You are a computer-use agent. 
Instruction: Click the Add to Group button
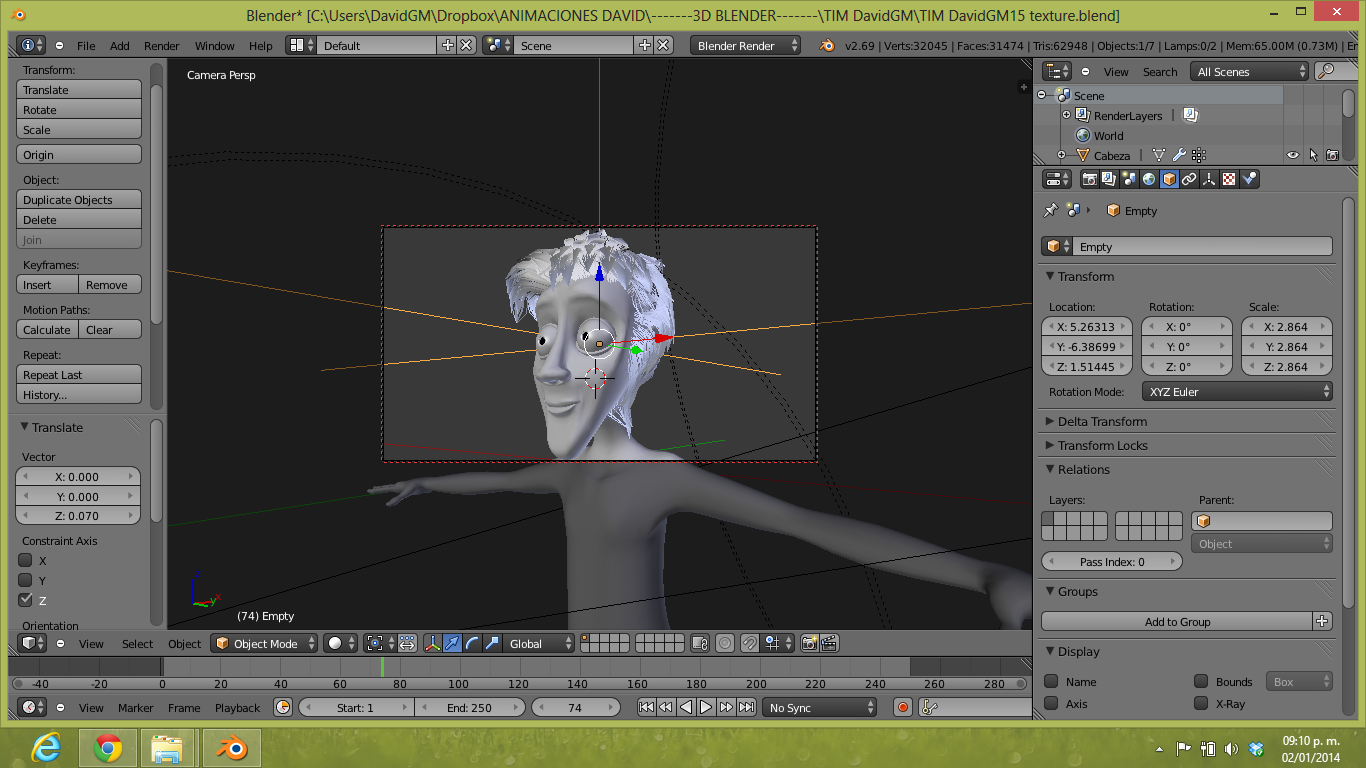[x=1177, y=621]
